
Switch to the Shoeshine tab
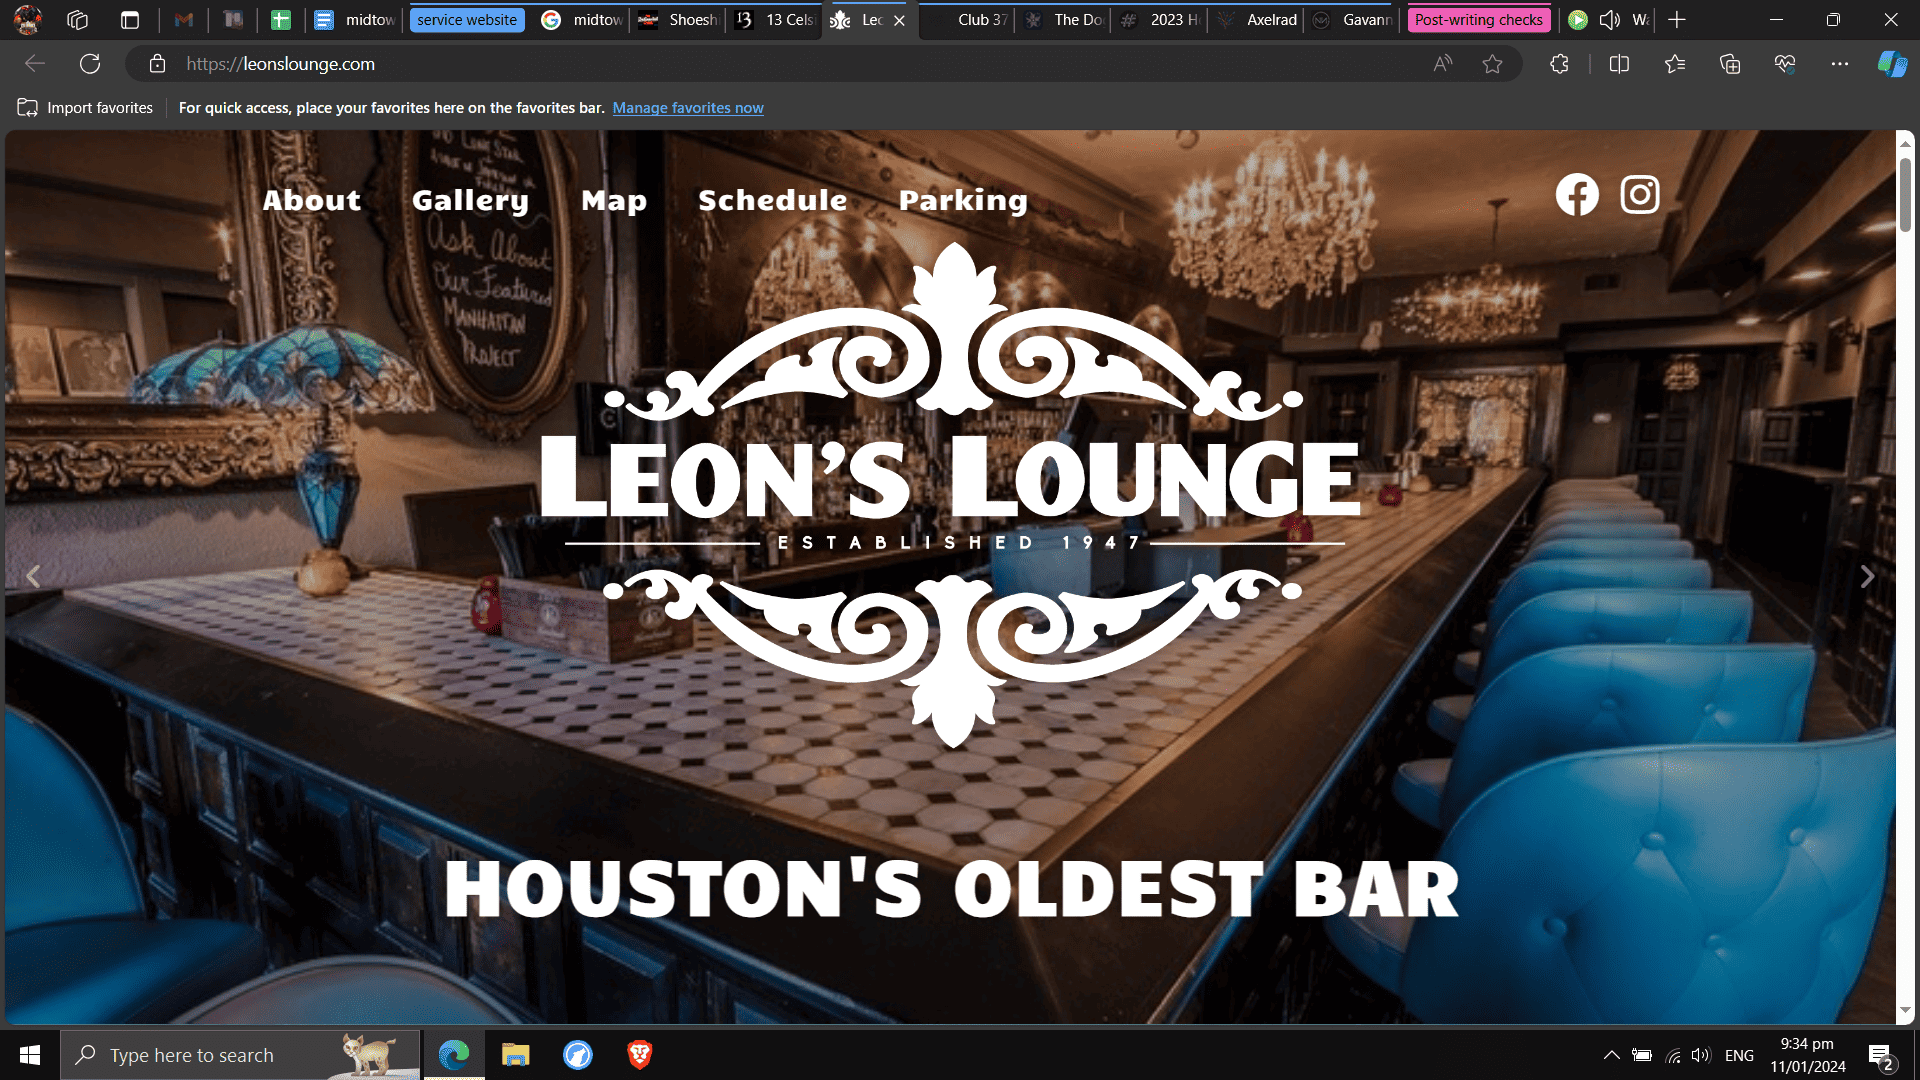pyautogui.click(x=679, y=20)
